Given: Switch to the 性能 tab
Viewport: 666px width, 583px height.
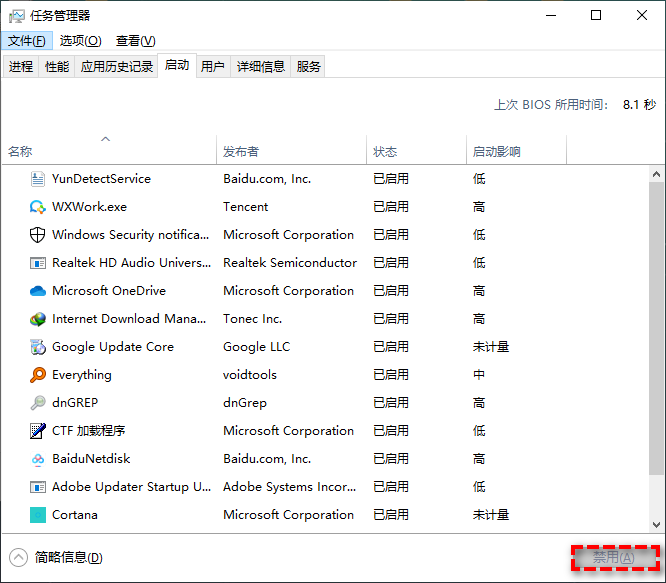Looking at the screenshot, I should [57, 67].
